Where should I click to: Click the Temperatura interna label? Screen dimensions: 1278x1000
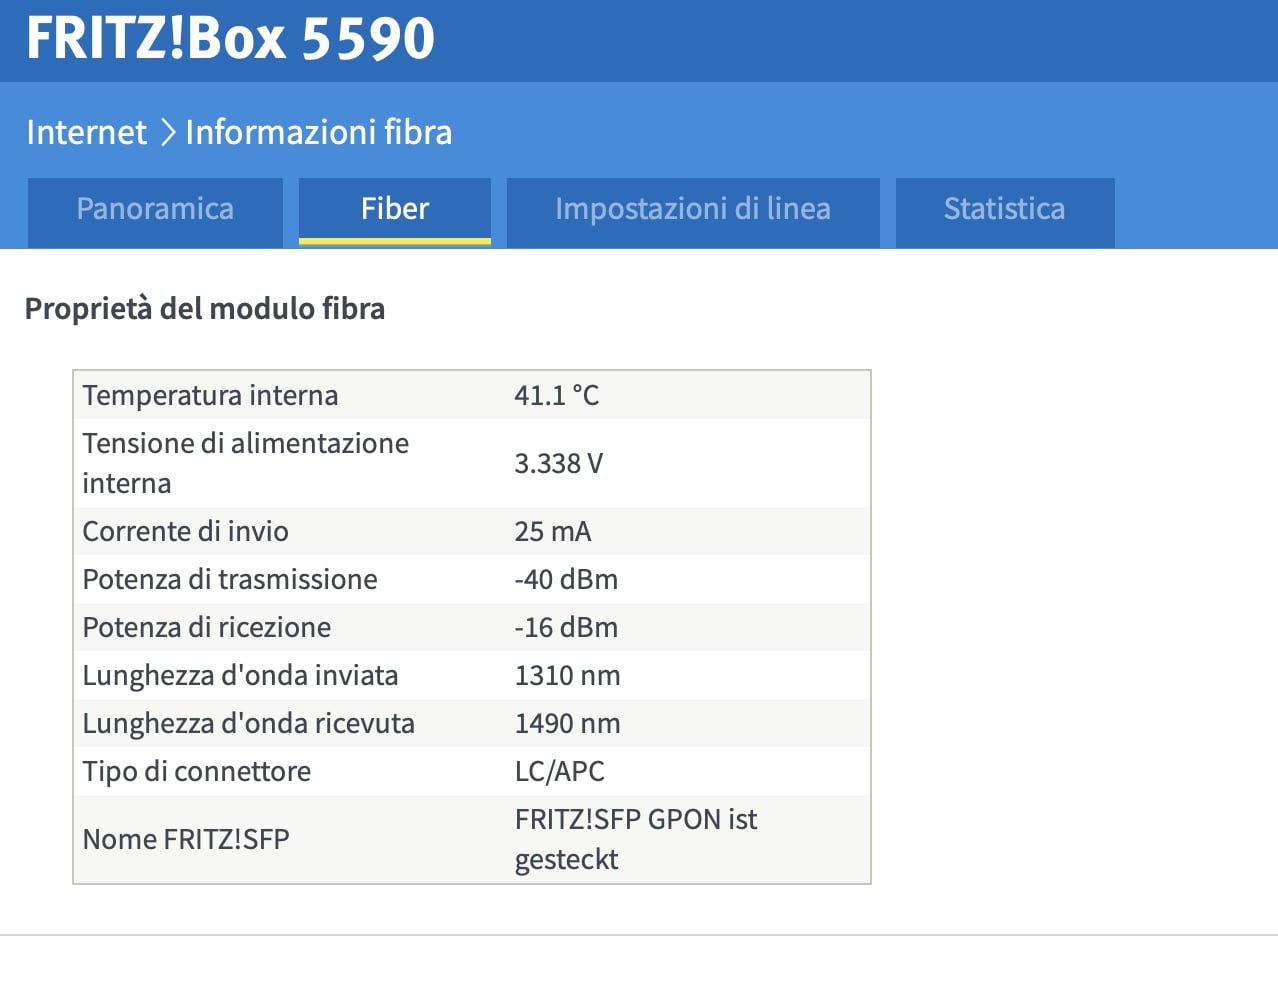point(211,395)
